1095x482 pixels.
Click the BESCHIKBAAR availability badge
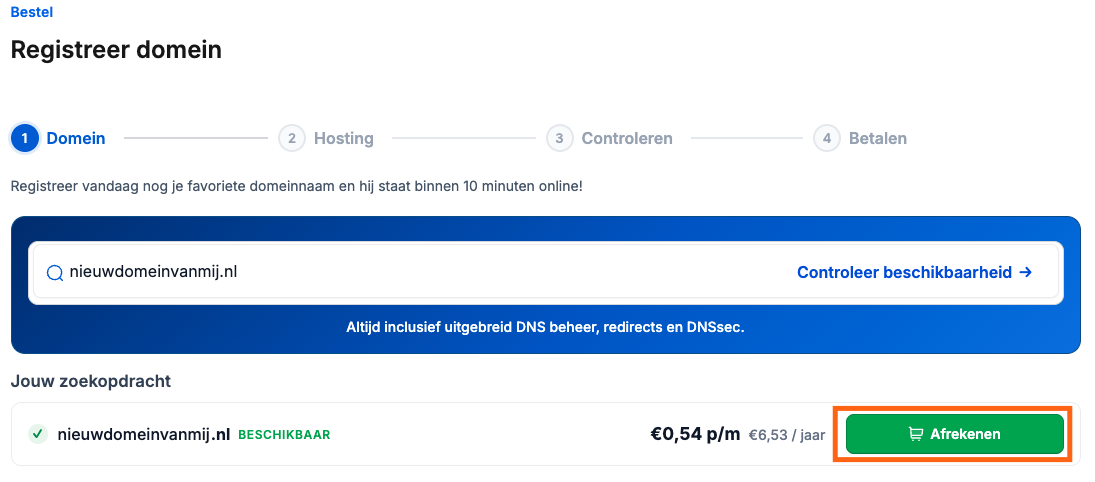[x=284, y=435]
